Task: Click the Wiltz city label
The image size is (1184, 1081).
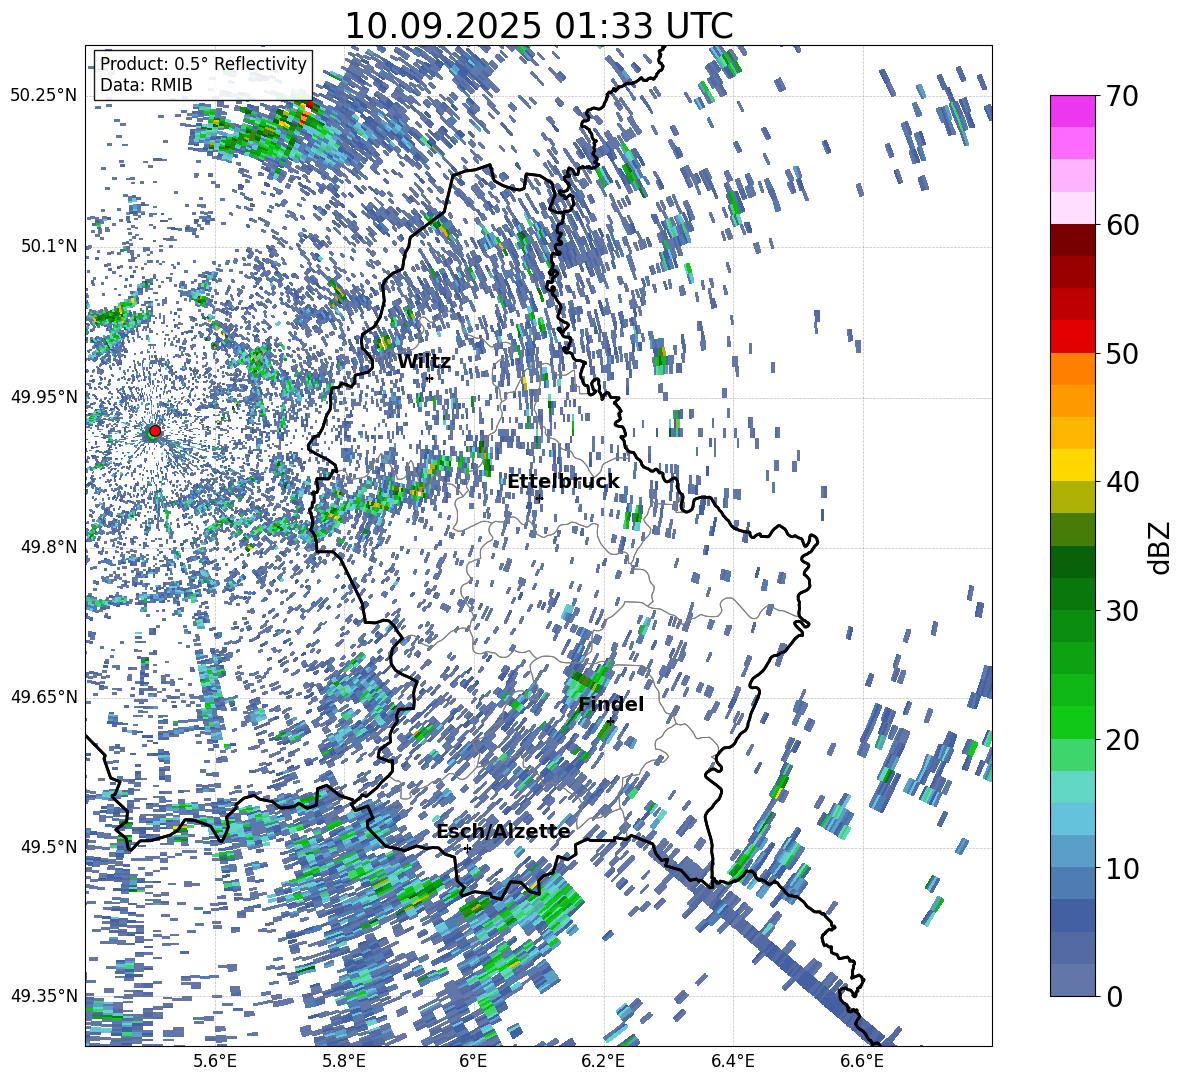Action: click(424, 362)
